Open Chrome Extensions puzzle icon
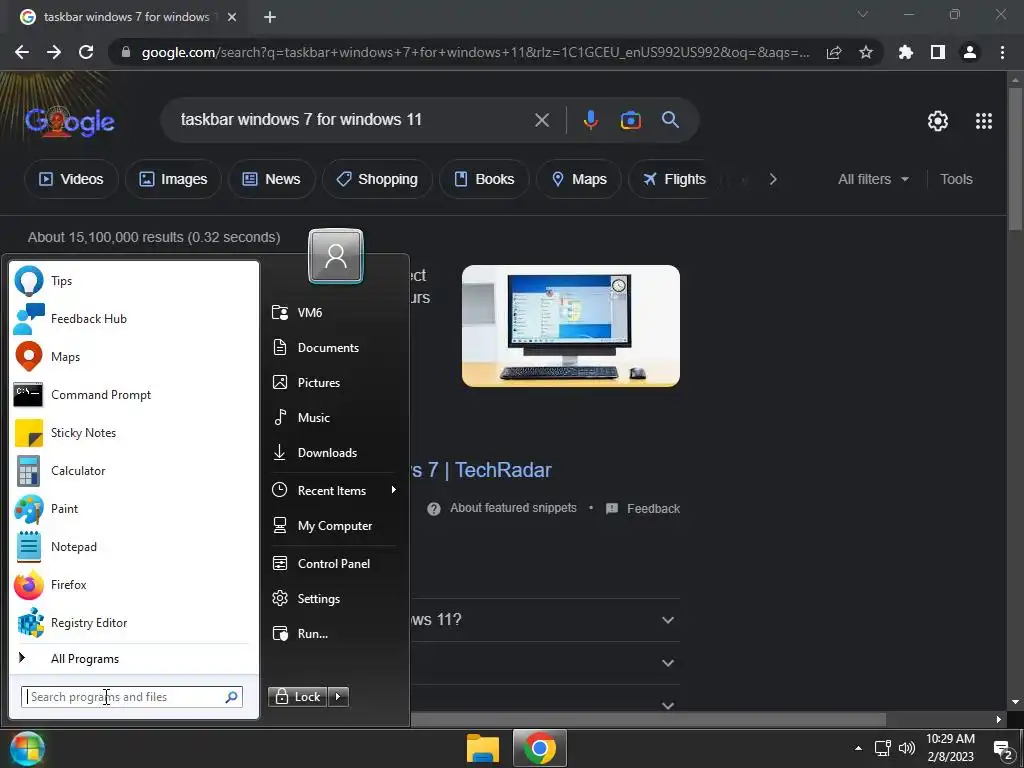Image resolution: width=1024 pixels, height=768 pixels. (x=906, y=52)
